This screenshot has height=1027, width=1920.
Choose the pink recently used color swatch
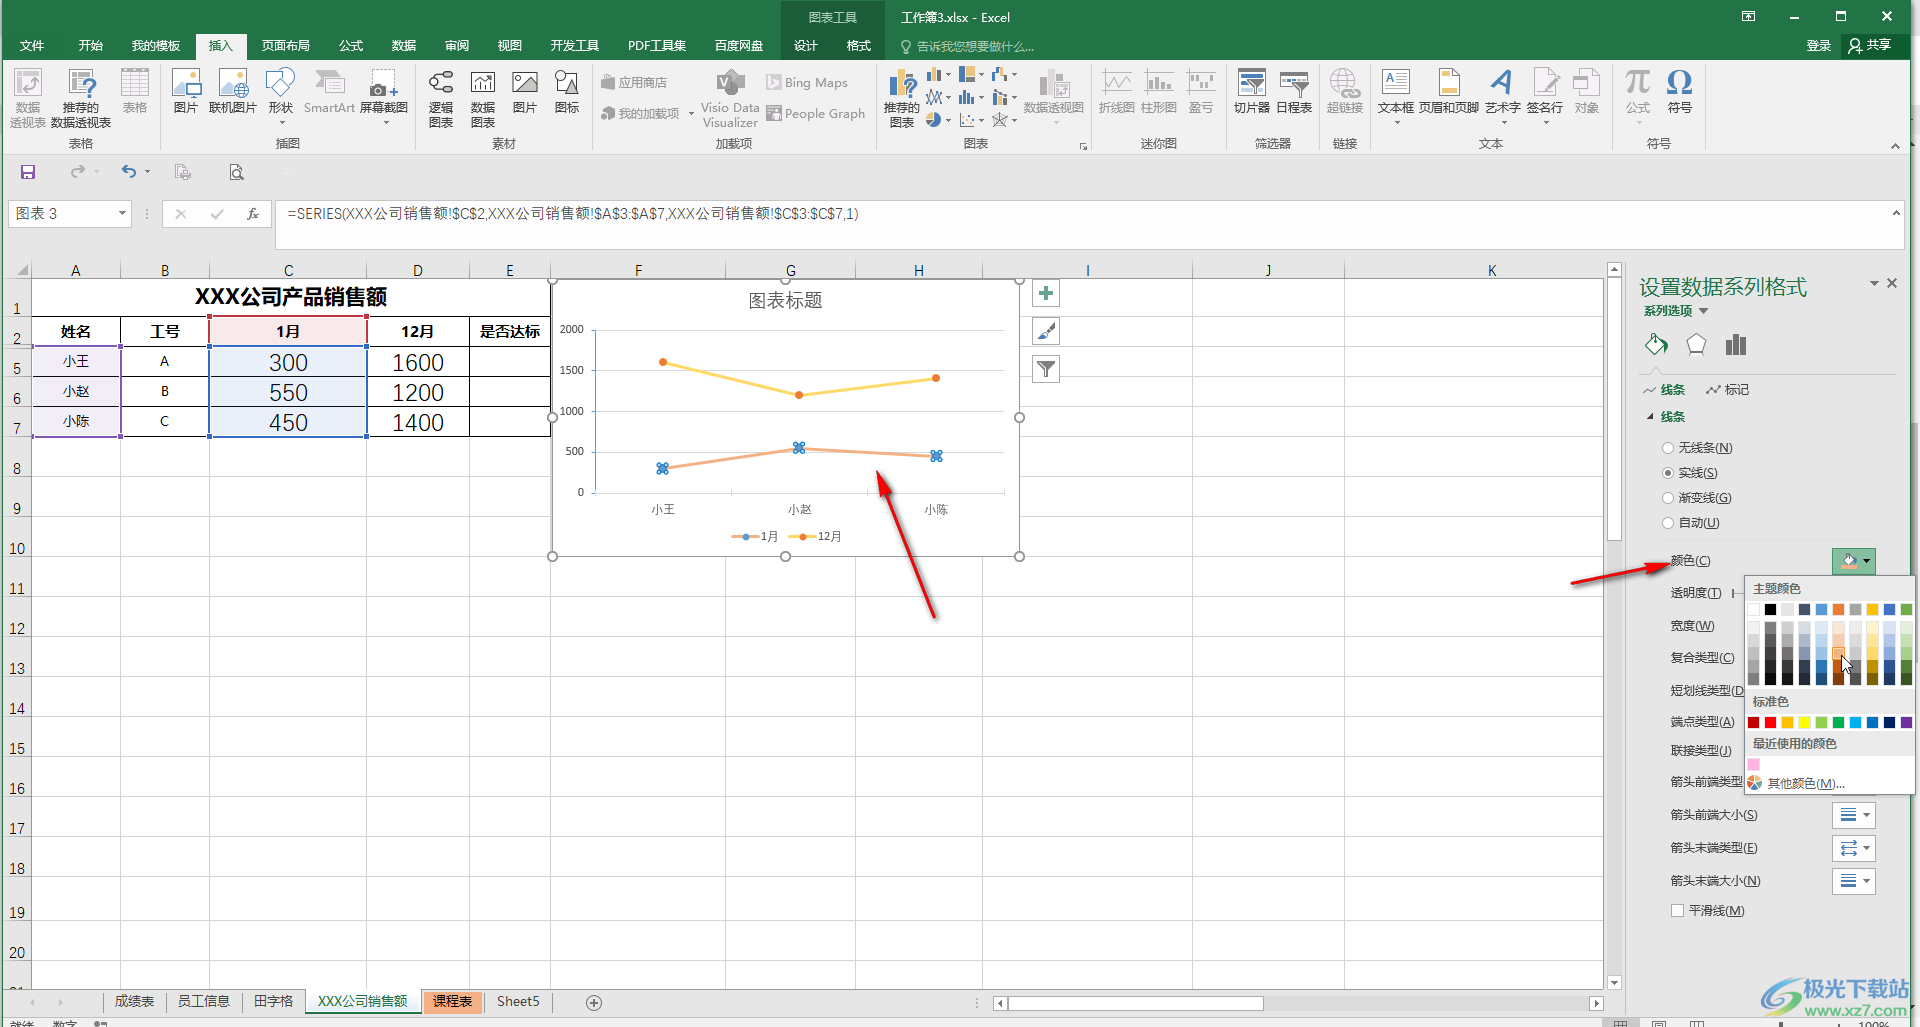point(1753,765)
